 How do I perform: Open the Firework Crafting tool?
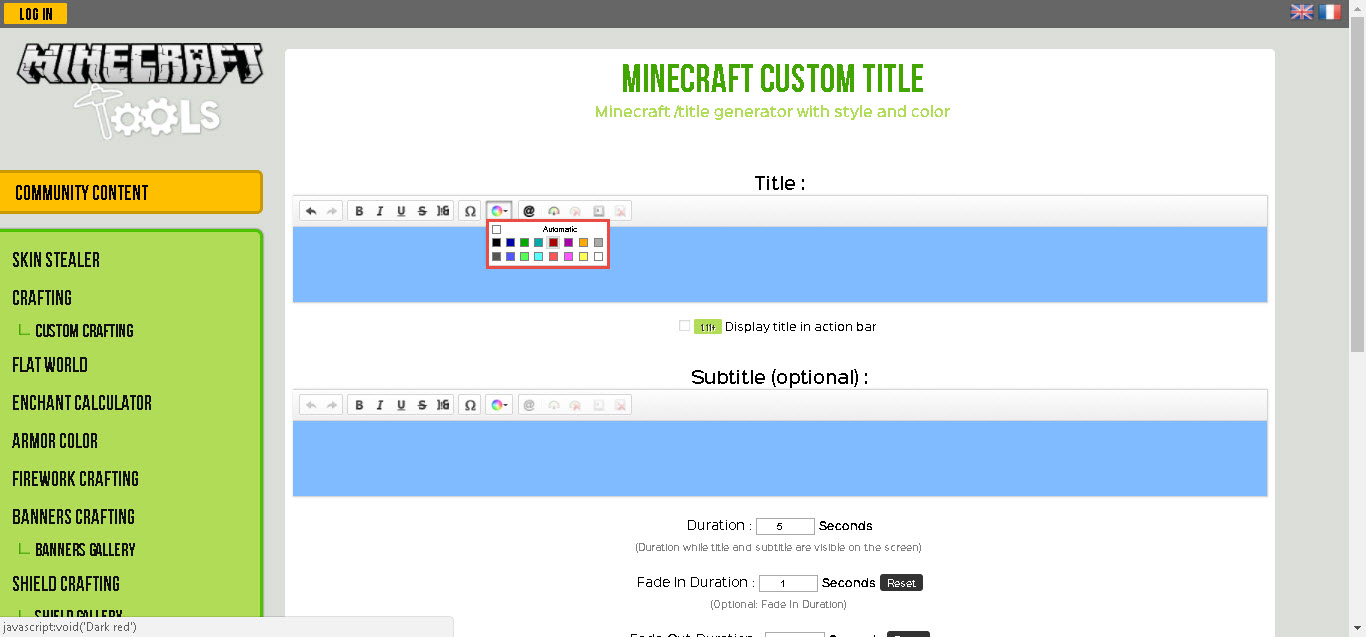click(x=76, y=479)
